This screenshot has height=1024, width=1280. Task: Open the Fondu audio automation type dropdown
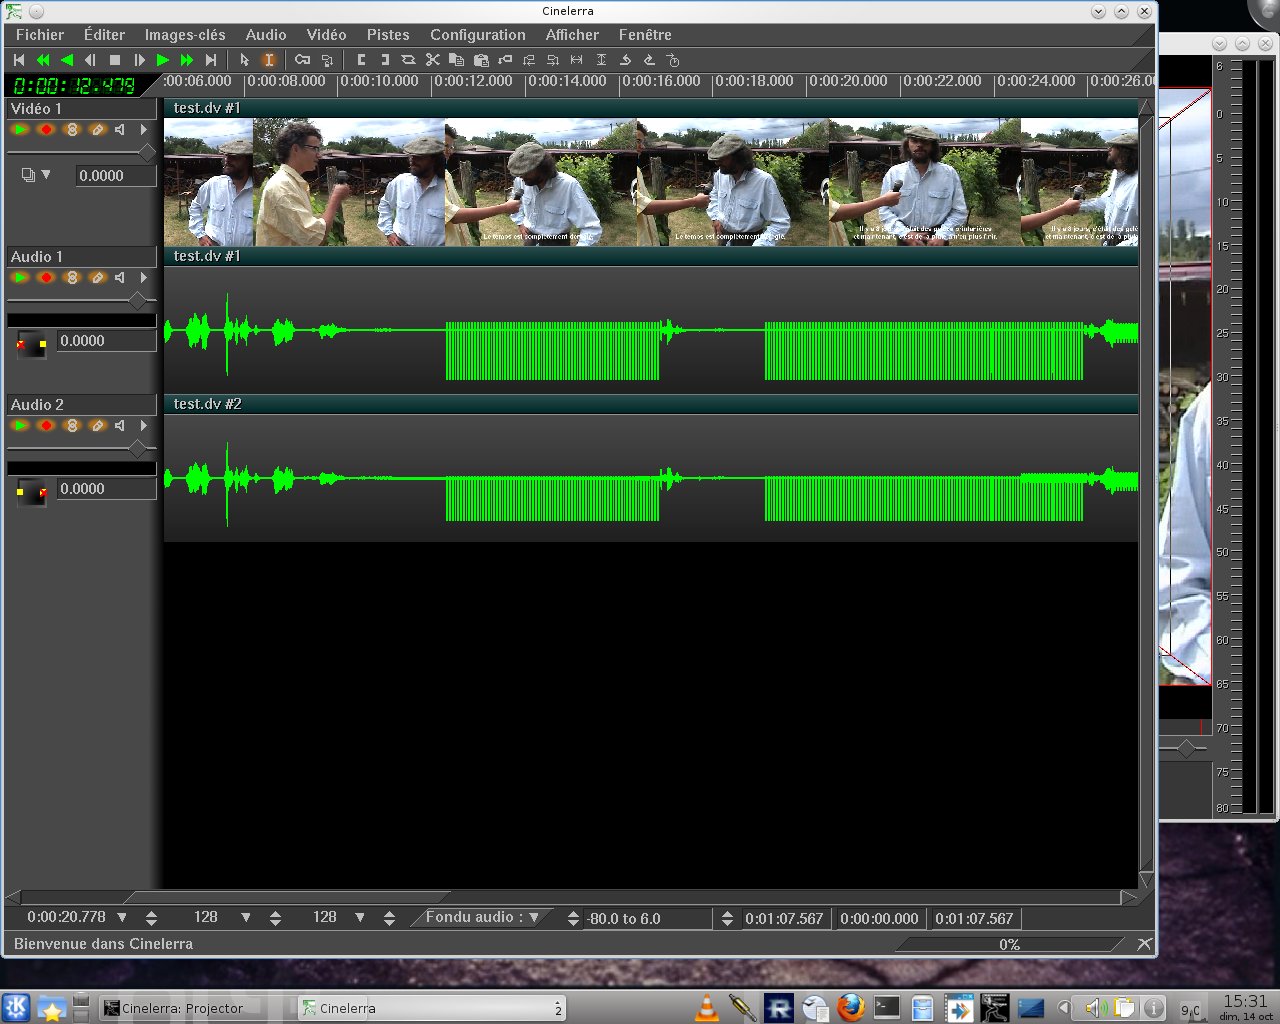[534, 917]
